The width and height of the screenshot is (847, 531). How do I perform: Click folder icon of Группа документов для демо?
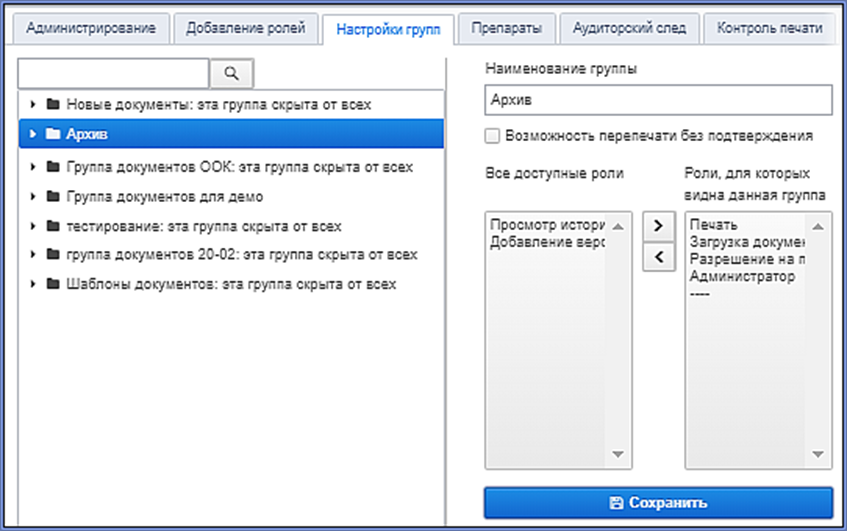click(x=53, y=196)
